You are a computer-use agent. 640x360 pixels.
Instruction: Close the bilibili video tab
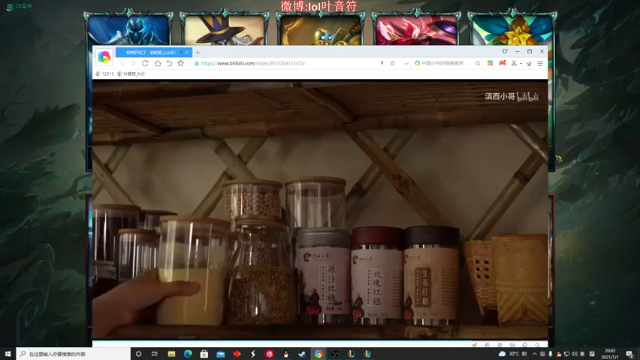(187, 52)
